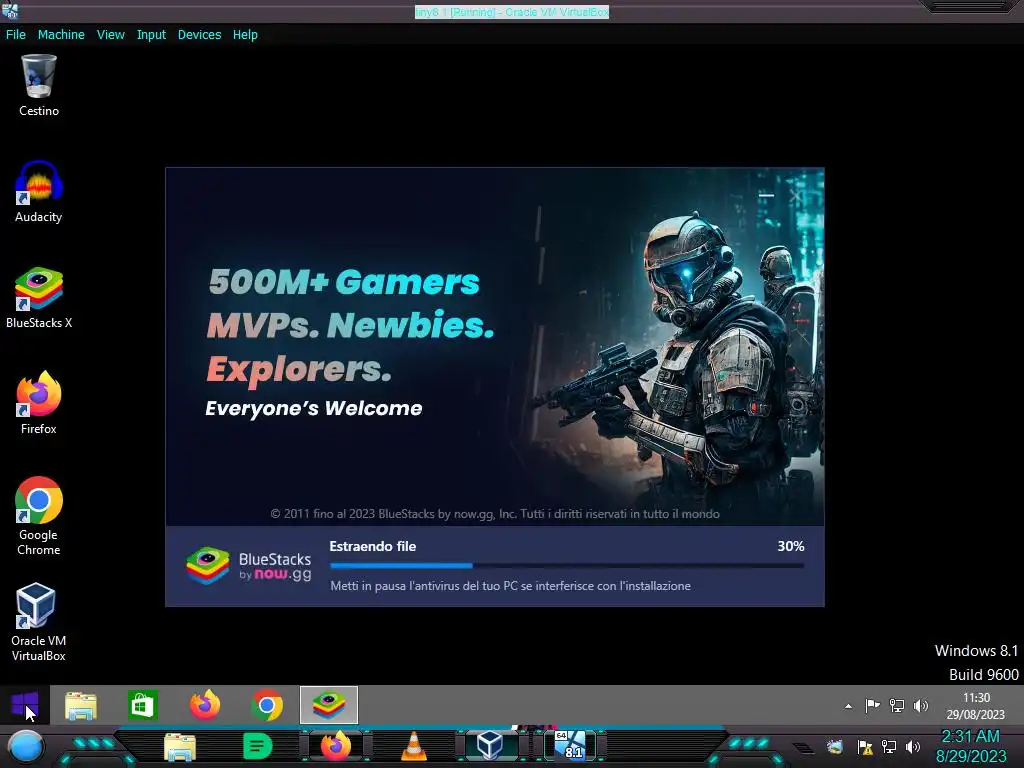The image size is (1024, 768).
Task: Open the host volume tray icon
Action: pyautogui.click(x=913, y=746)
